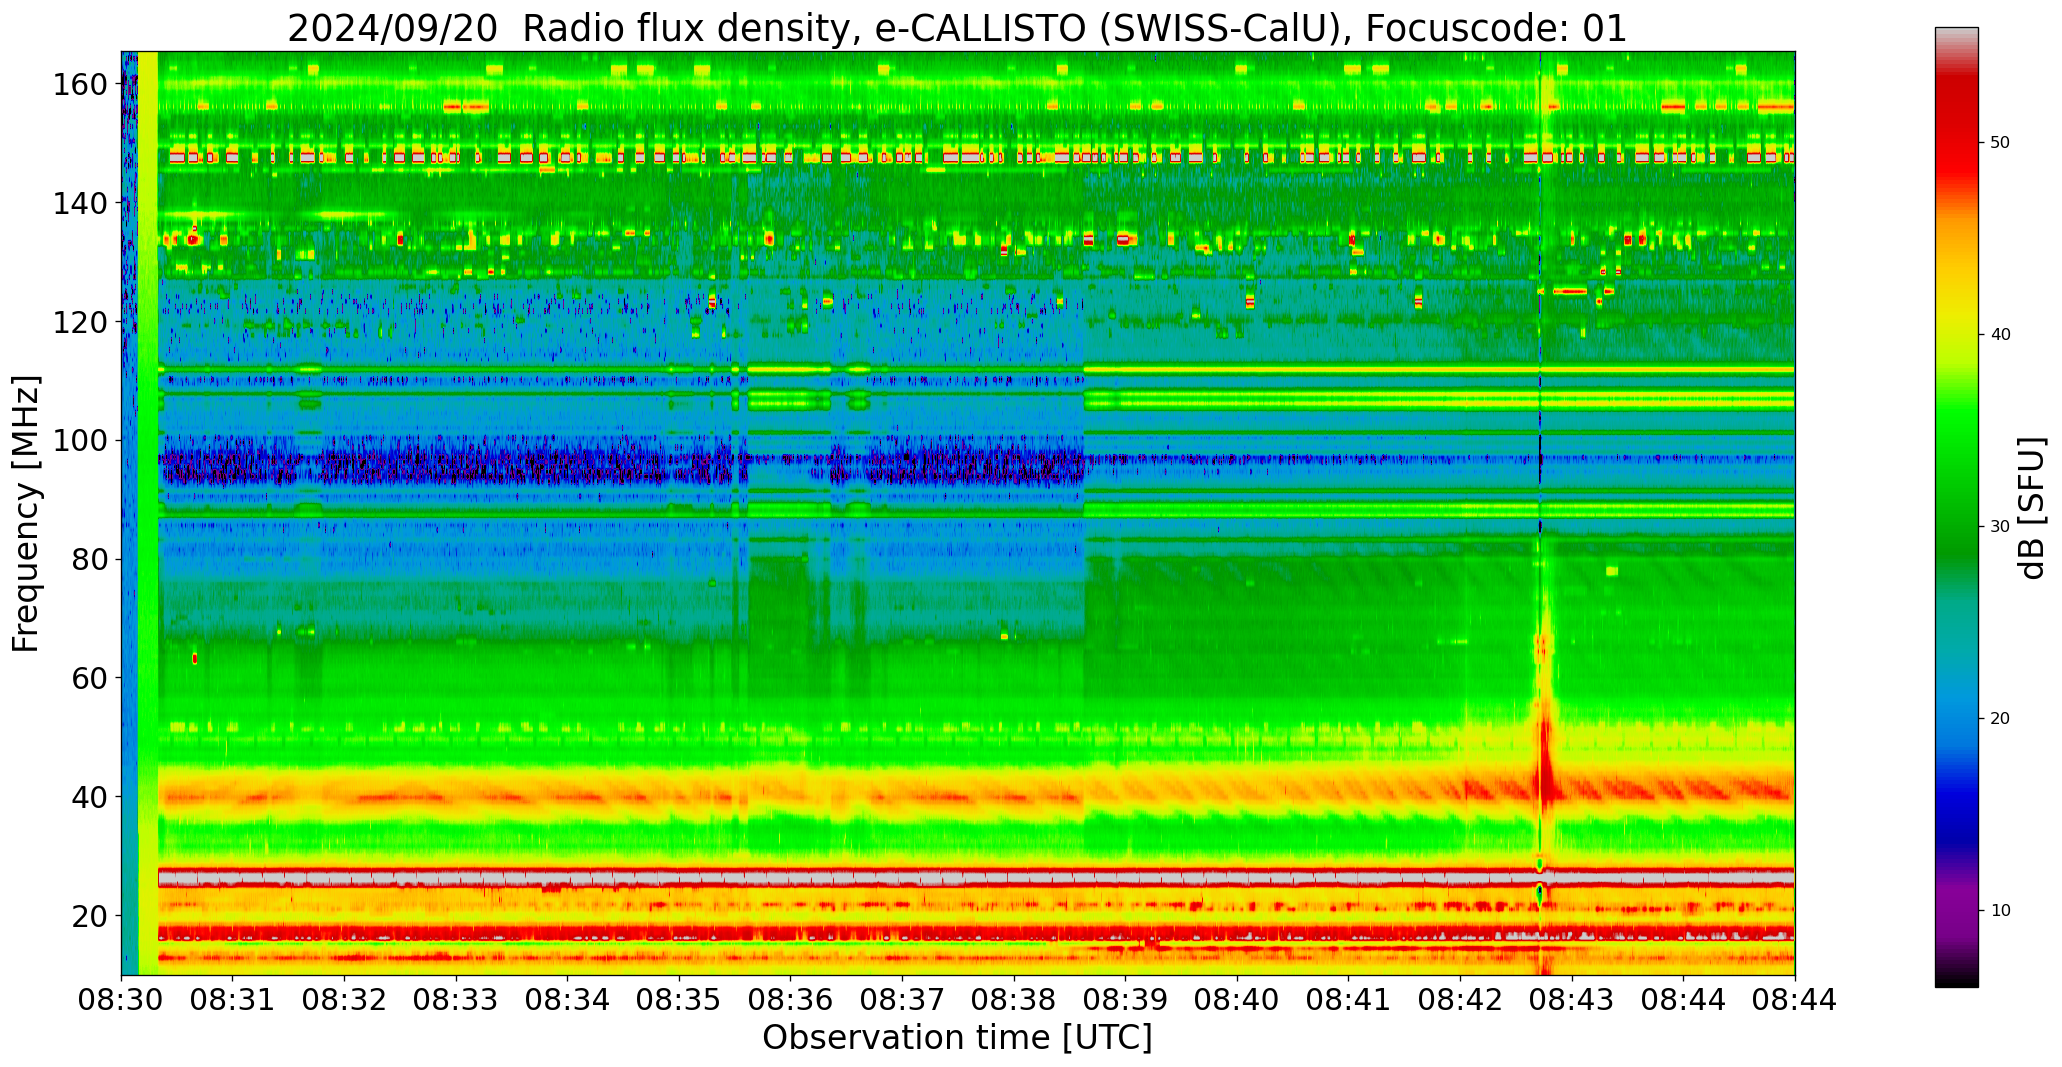Click the '08:36' time axis label
The image size is (2062, 1067).
[x=791, y=1000]
